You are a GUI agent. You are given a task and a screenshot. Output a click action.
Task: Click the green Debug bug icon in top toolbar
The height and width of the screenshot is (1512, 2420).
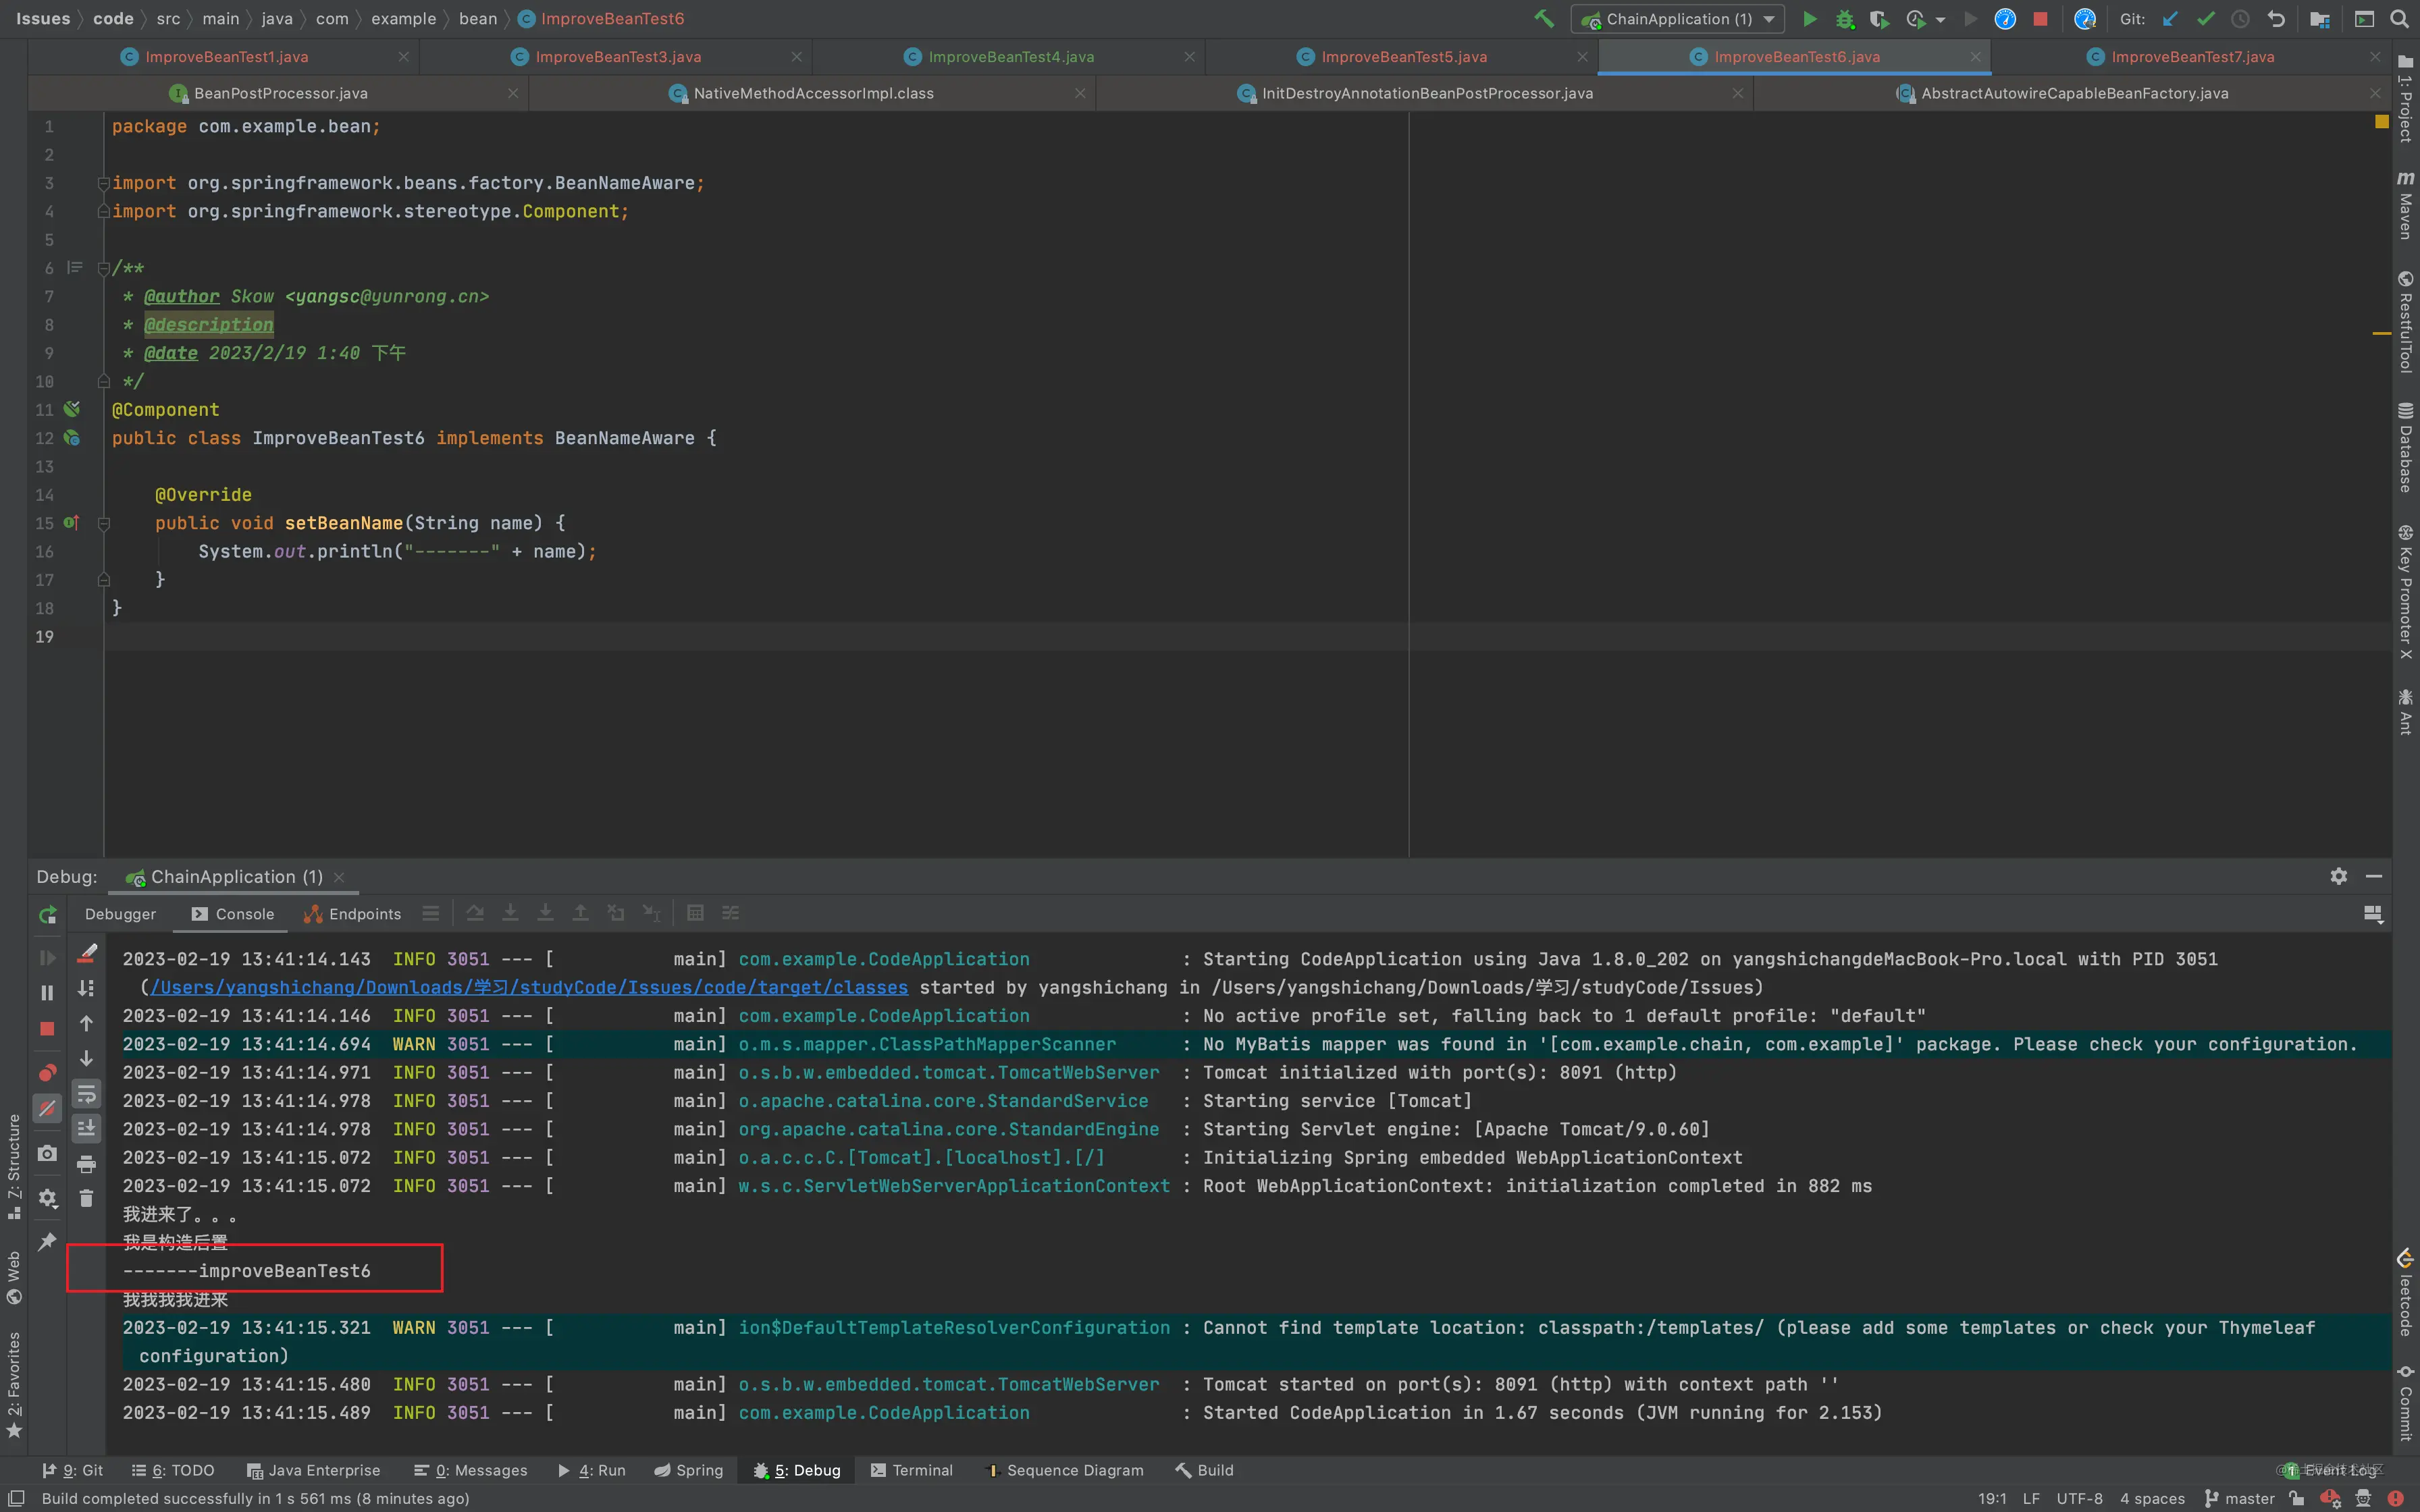(x=1845, y=19)
